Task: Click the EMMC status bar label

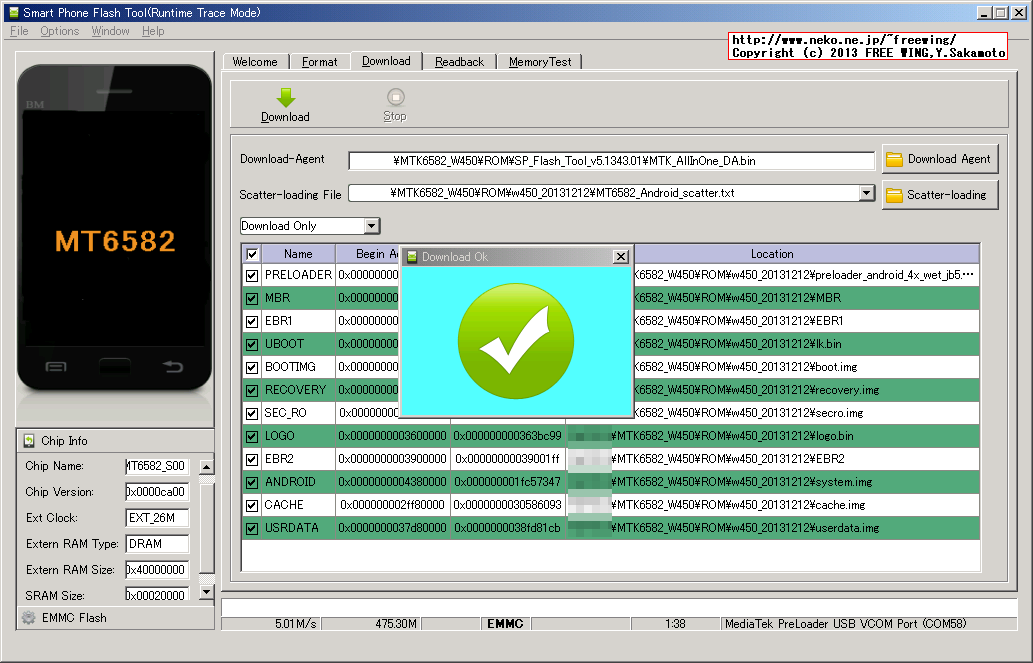Action: [x=505, y=623]
